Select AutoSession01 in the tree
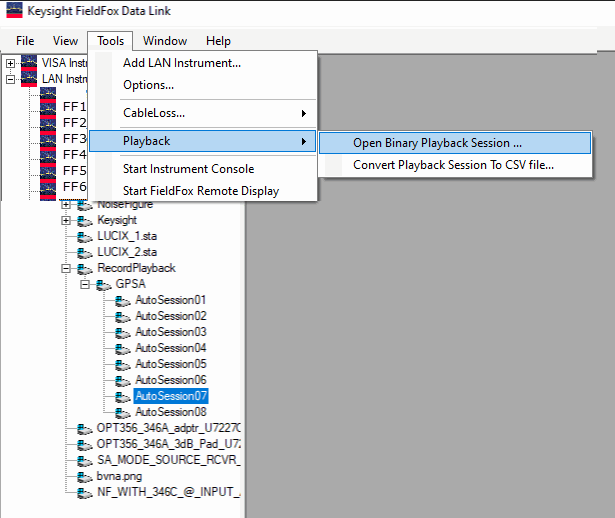 coord(171,300)
